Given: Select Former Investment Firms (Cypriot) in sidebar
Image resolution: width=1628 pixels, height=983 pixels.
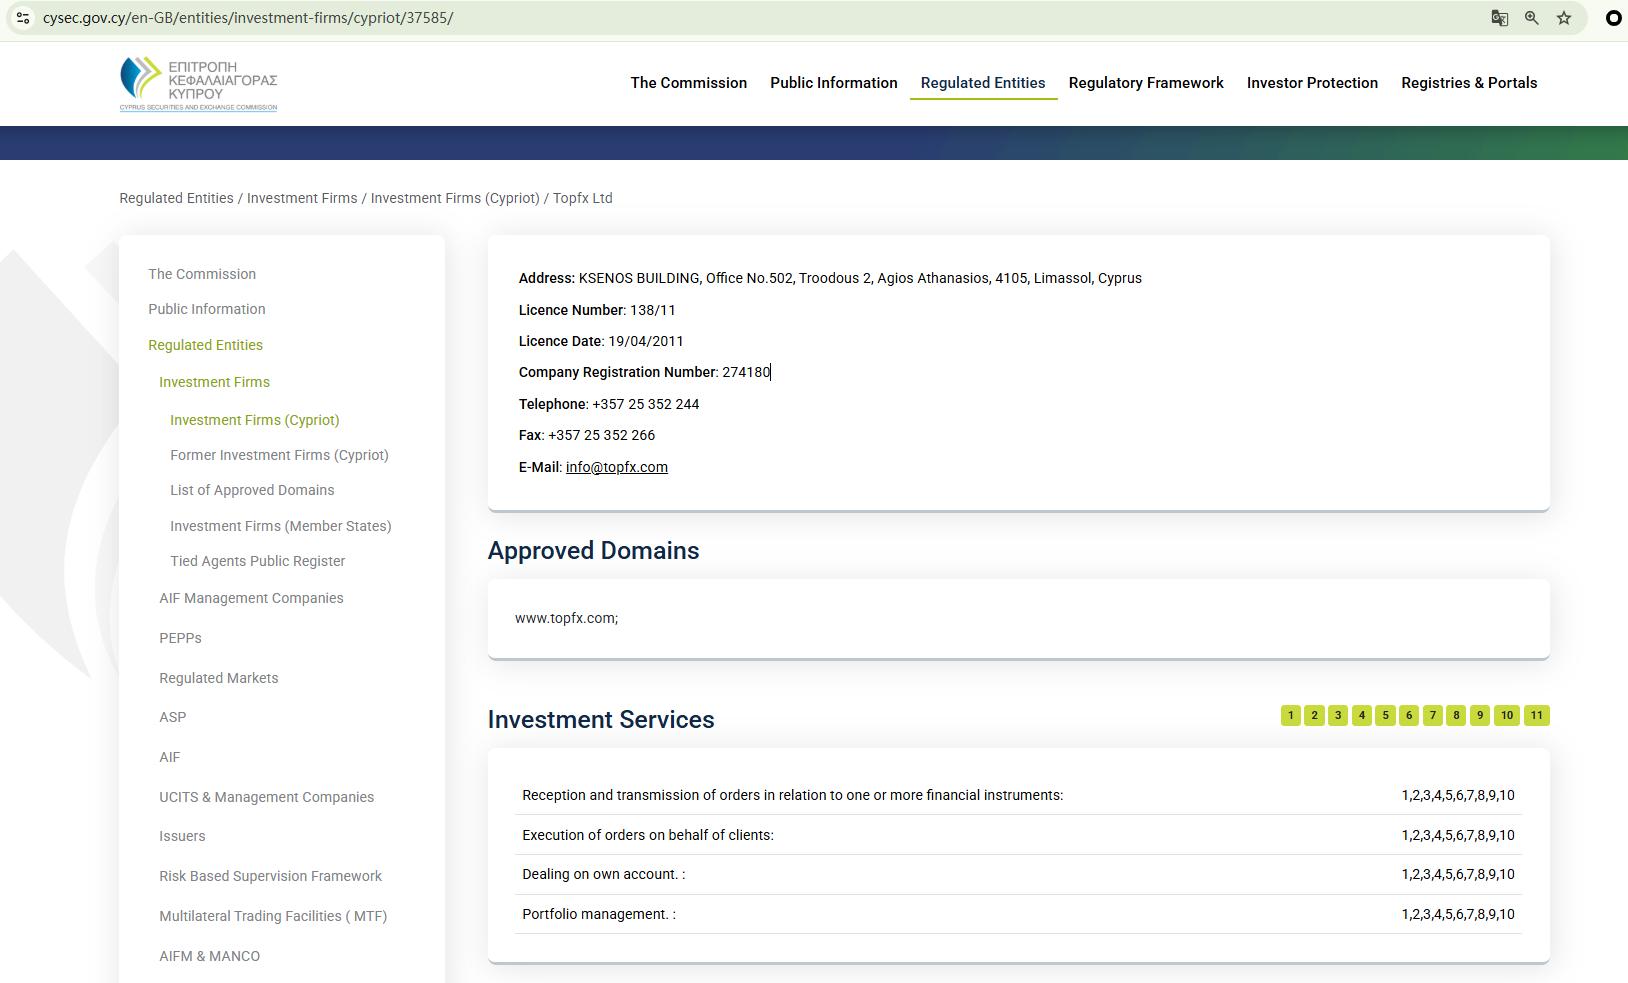Looking at the screenshot, I should [x=279, y=455].
